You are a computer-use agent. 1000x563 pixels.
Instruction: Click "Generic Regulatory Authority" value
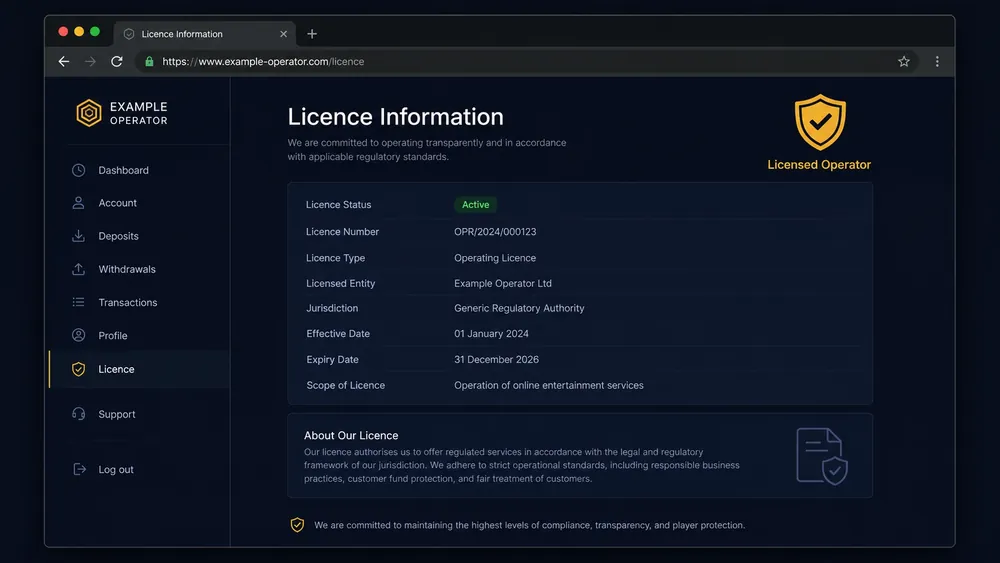coord(519,308)
